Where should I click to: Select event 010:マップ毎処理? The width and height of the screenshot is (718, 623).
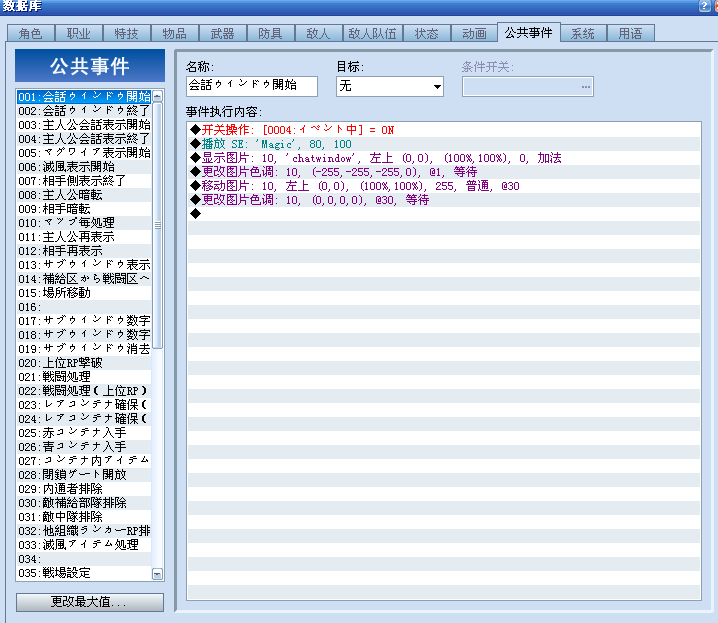click(84, 223)
